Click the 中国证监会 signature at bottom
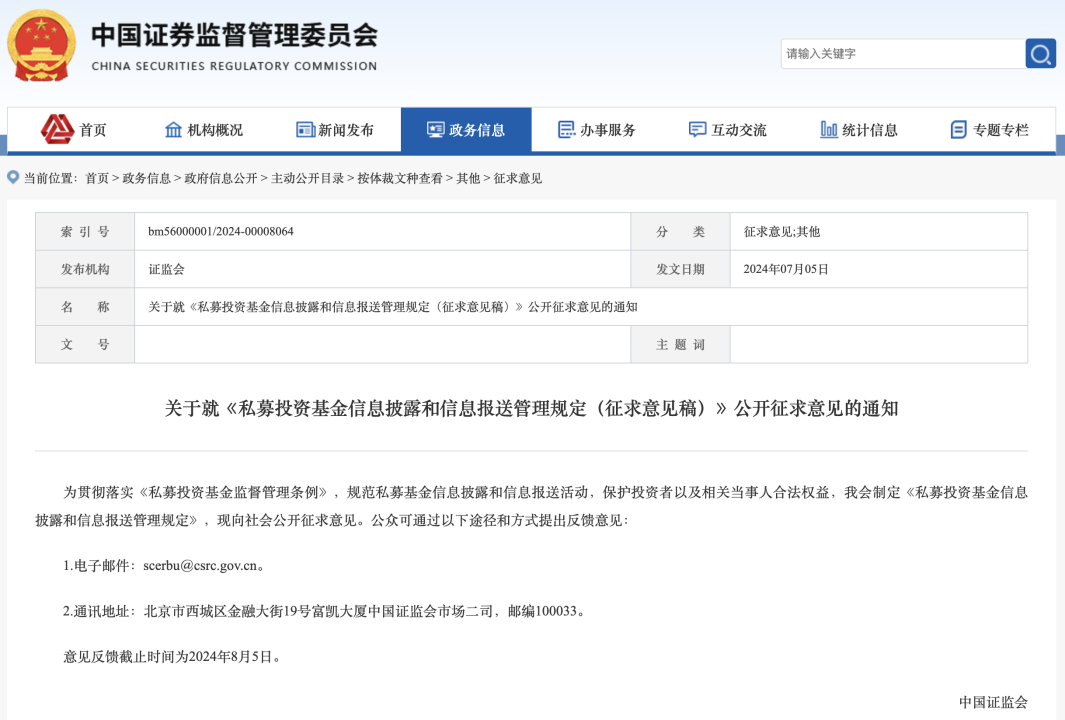This screenshot has height=720, width=1065. click(x=993, y=702)
